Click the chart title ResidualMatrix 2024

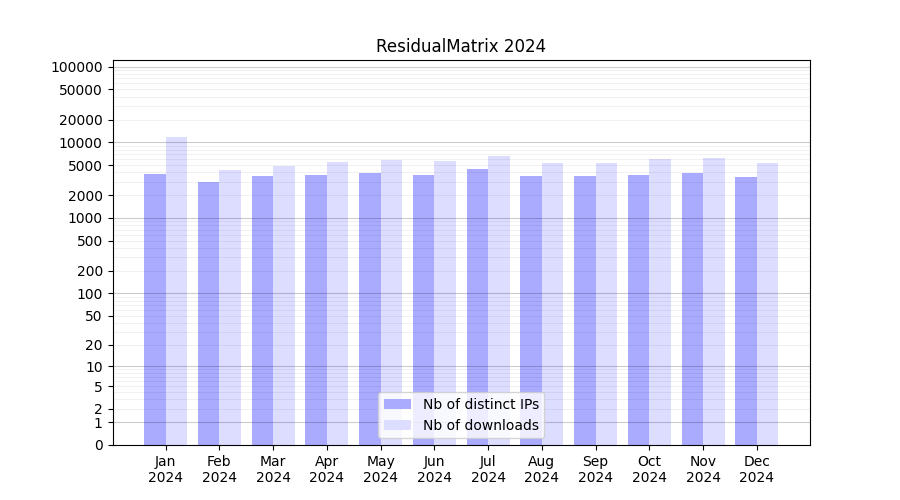click(x=460, y=46)
